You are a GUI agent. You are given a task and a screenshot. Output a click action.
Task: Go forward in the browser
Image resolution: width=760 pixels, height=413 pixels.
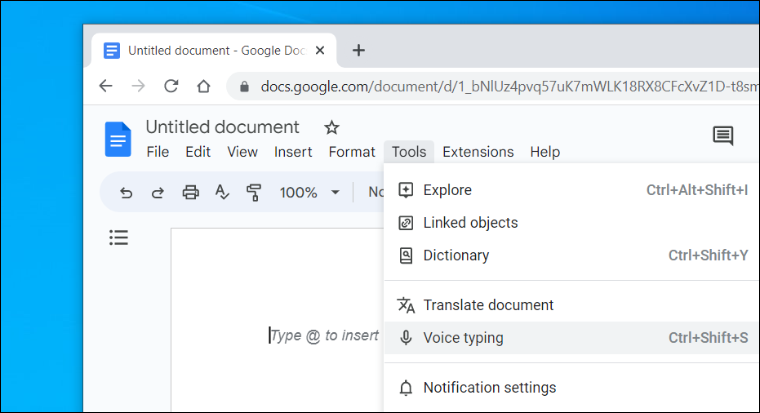tap(138, 86)
